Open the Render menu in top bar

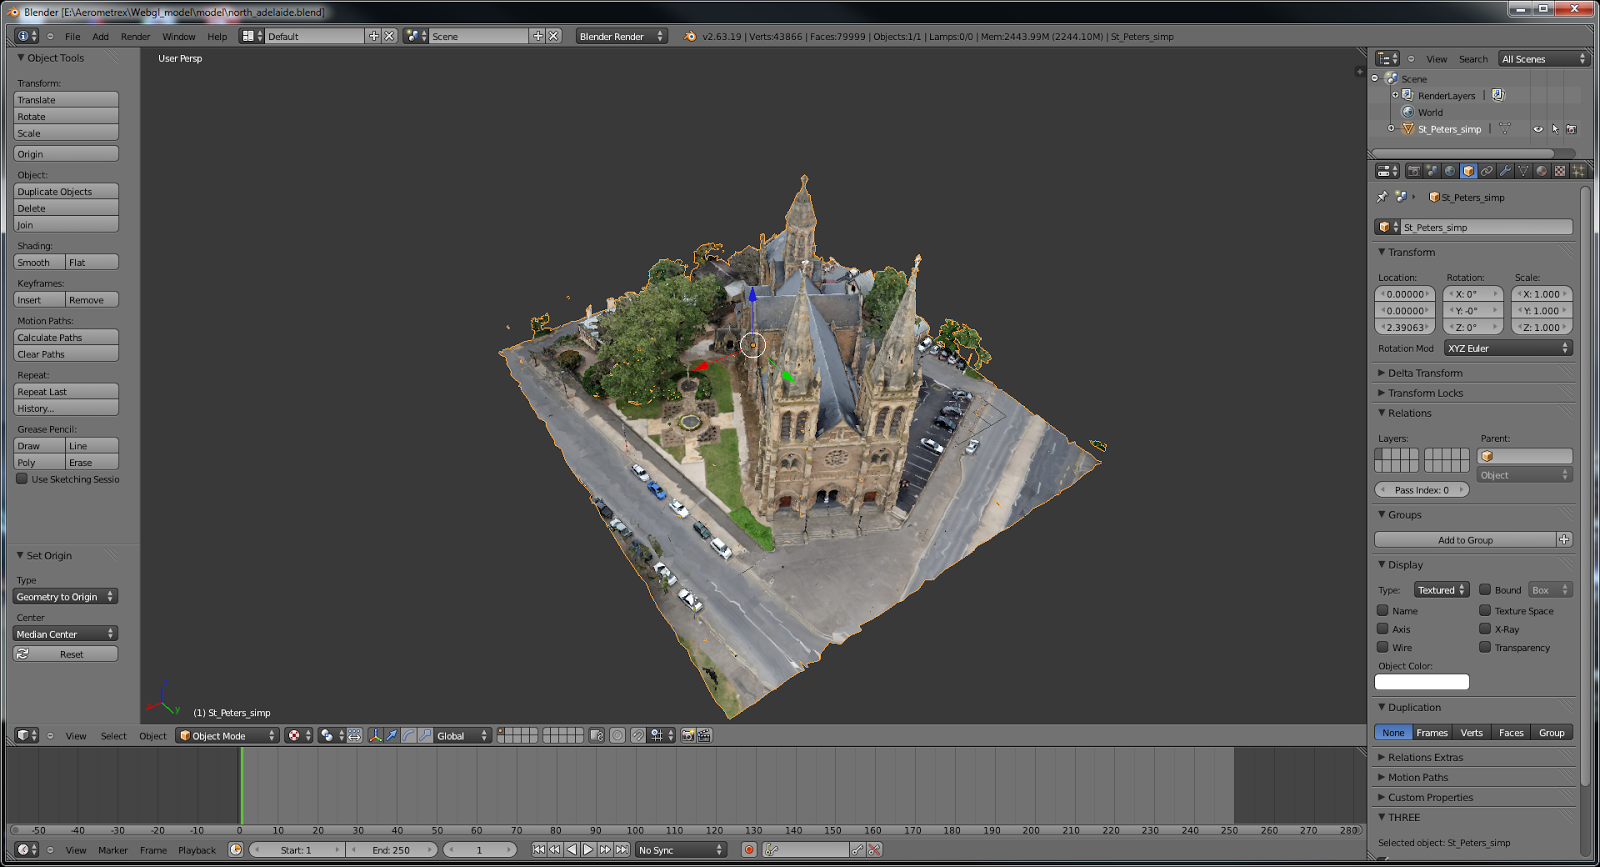coord(135,37)
